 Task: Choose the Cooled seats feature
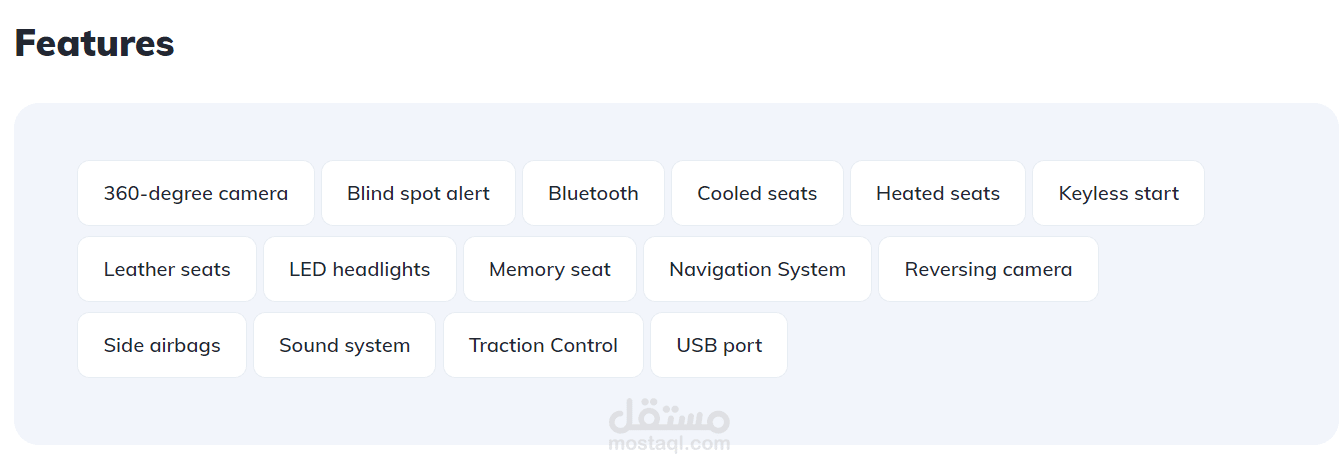(757, 193)
